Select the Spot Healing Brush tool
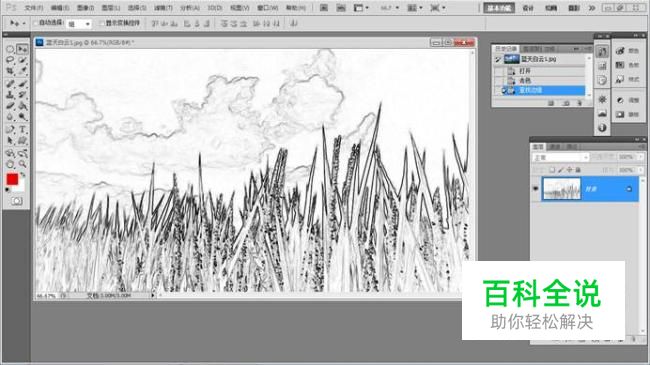The image size is (650, 365). 10,84
